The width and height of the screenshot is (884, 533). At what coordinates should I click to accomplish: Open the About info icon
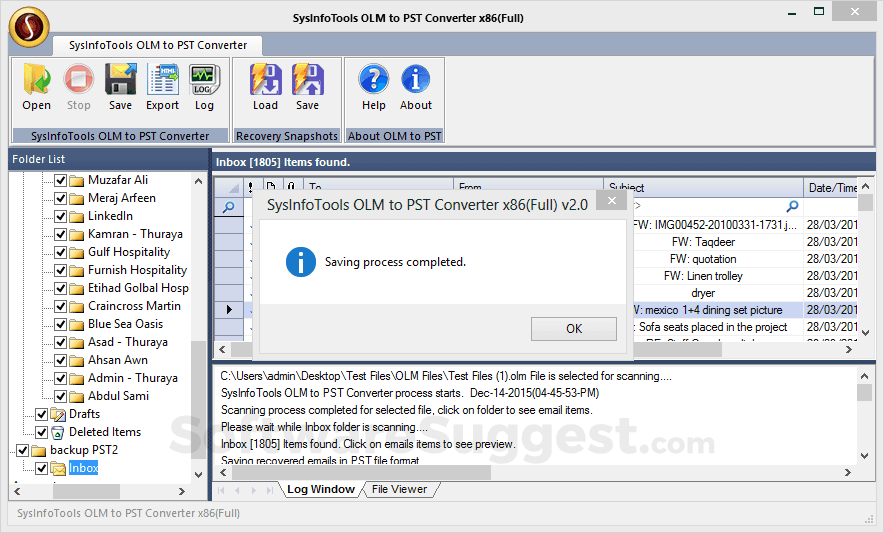coord(416,80)
